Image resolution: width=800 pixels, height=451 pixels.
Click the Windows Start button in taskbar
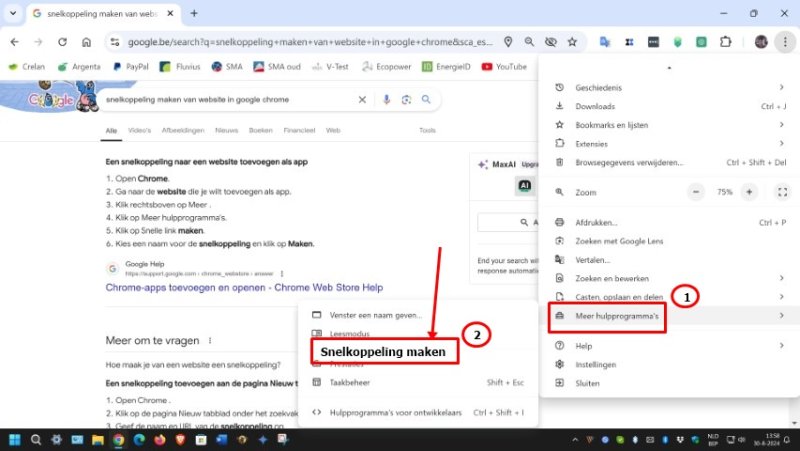pos(15,439)
